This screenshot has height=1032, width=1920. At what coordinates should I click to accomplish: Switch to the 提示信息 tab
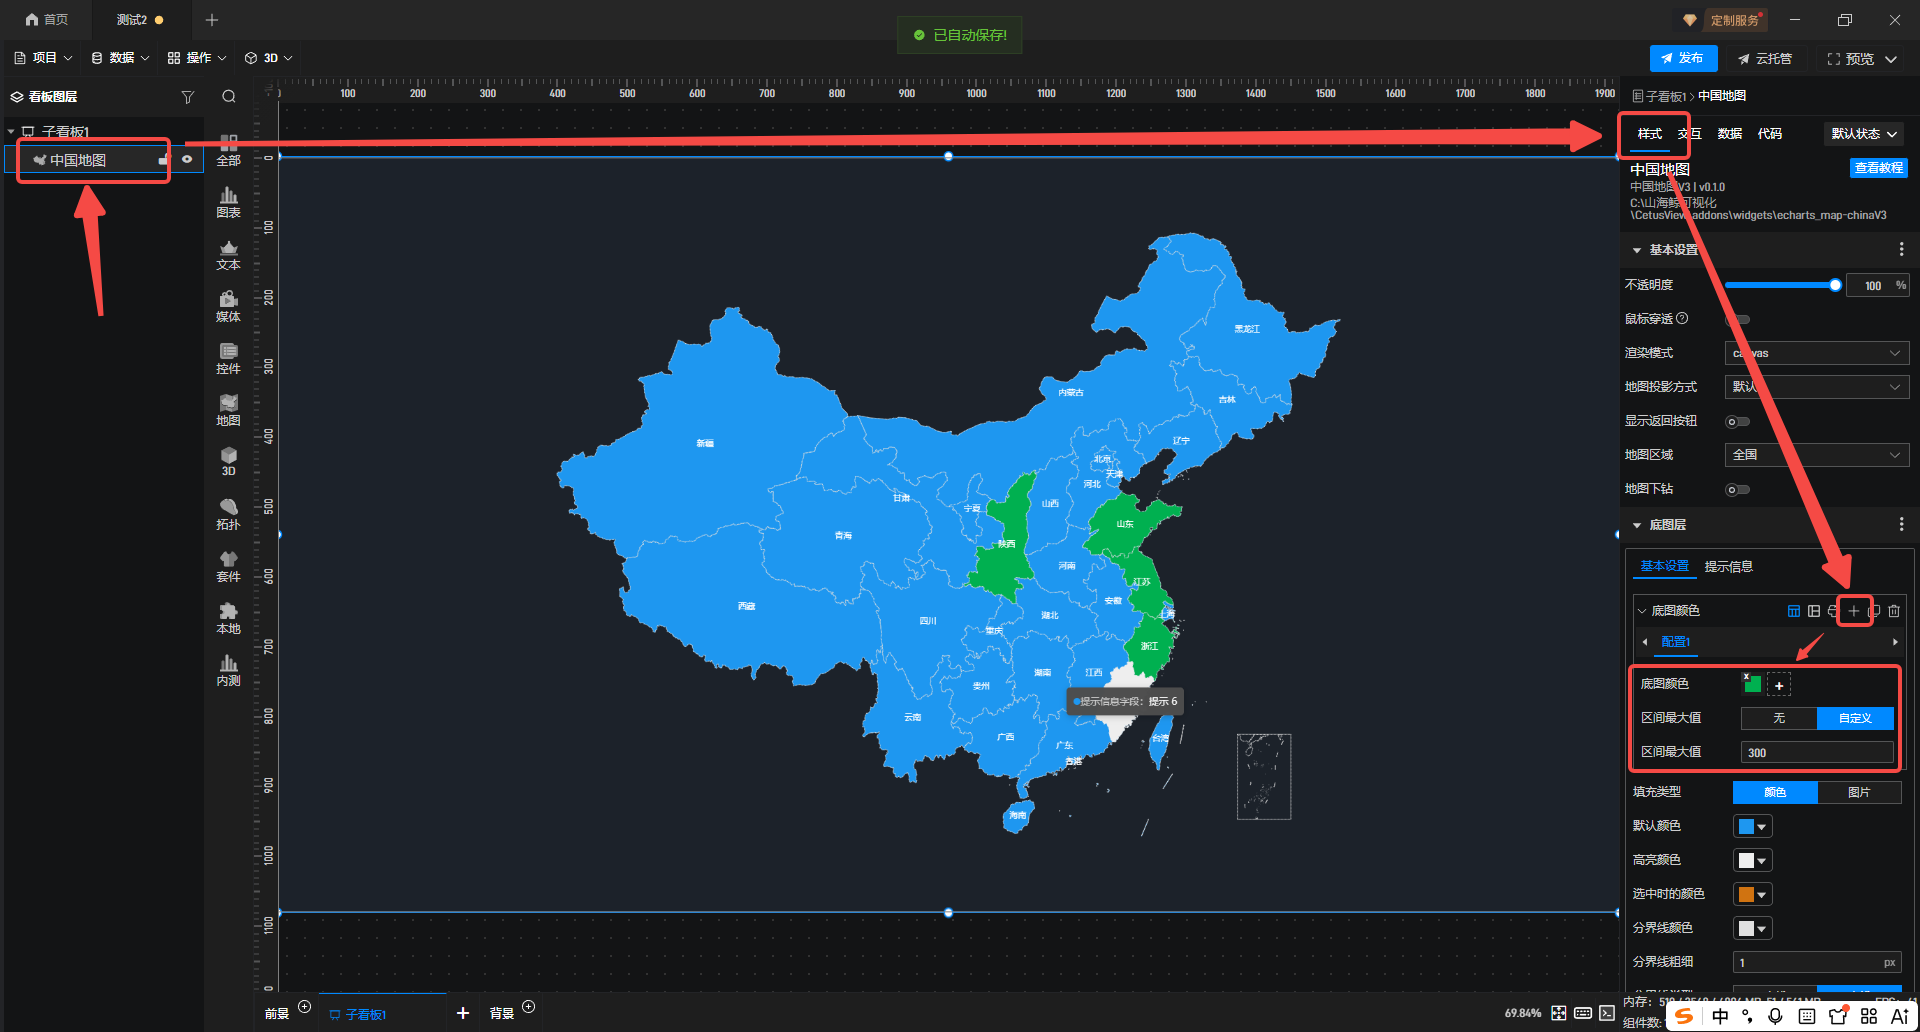pos(1728,567)
